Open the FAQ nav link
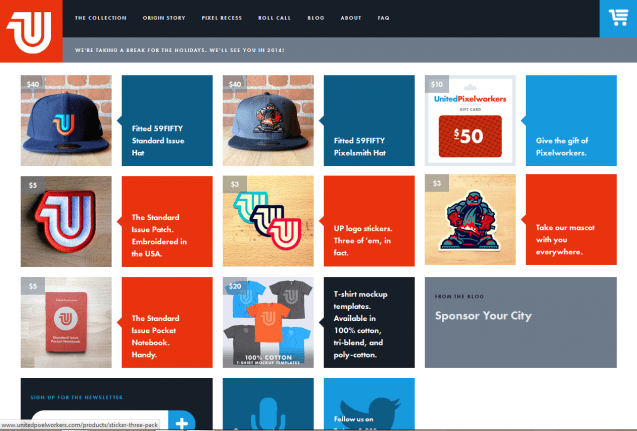The width and height of the screenshot is (637, 431). (x=383, y=18)
